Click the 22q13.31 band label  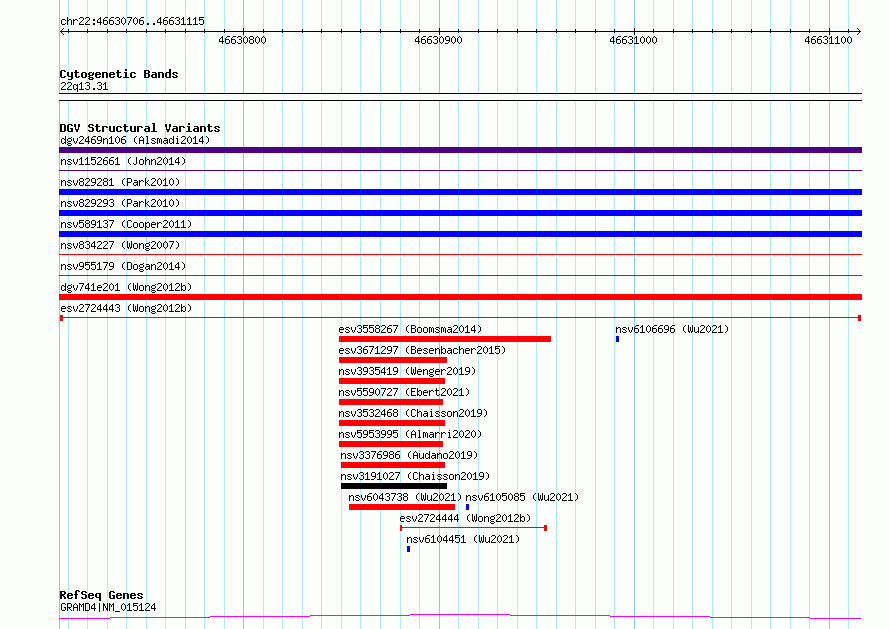point(84,86)
